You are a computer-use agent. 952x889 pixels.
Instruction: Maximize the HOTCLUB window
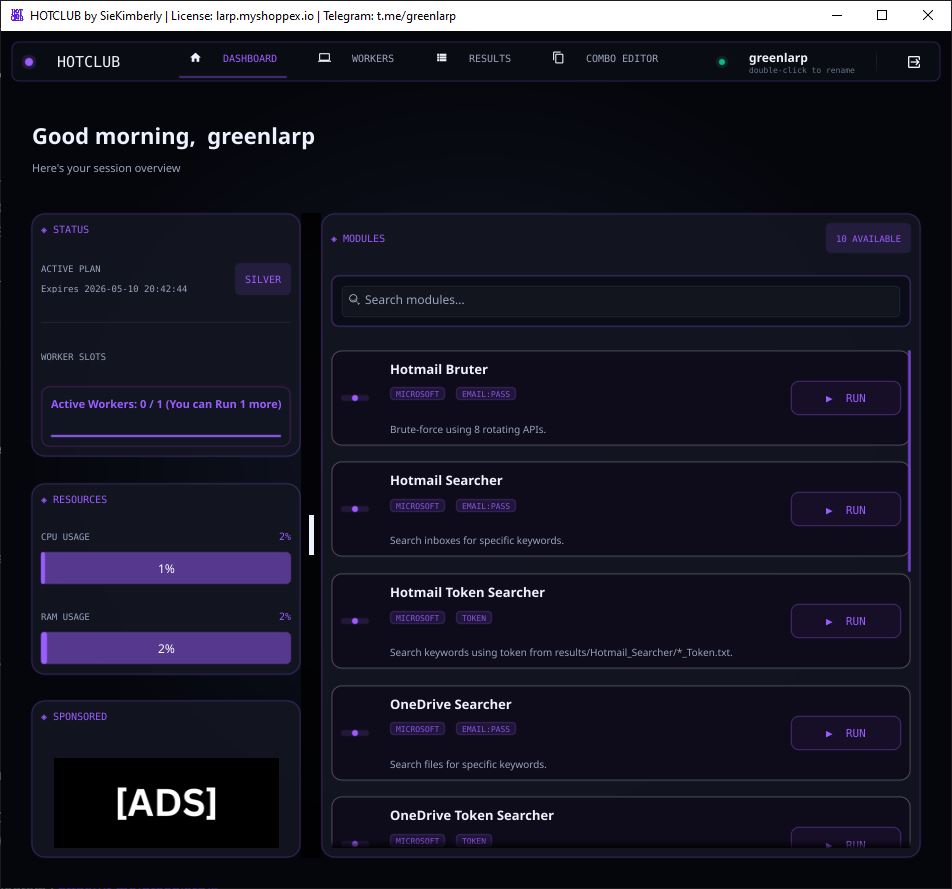882,15
